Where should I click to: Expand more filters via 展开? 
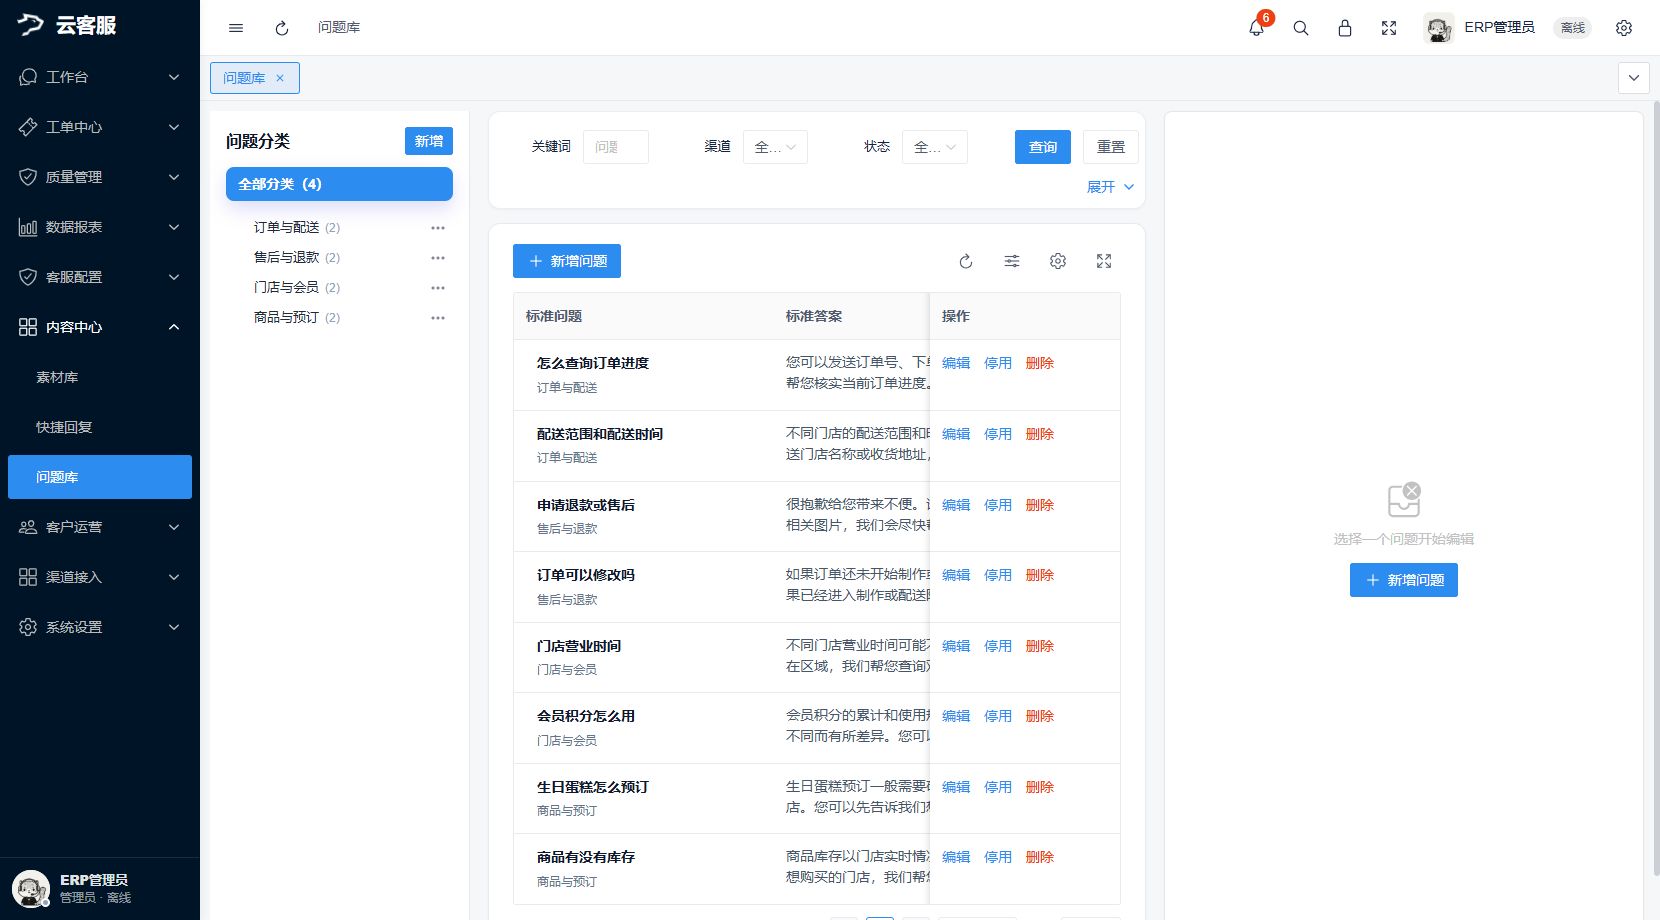1110,187
